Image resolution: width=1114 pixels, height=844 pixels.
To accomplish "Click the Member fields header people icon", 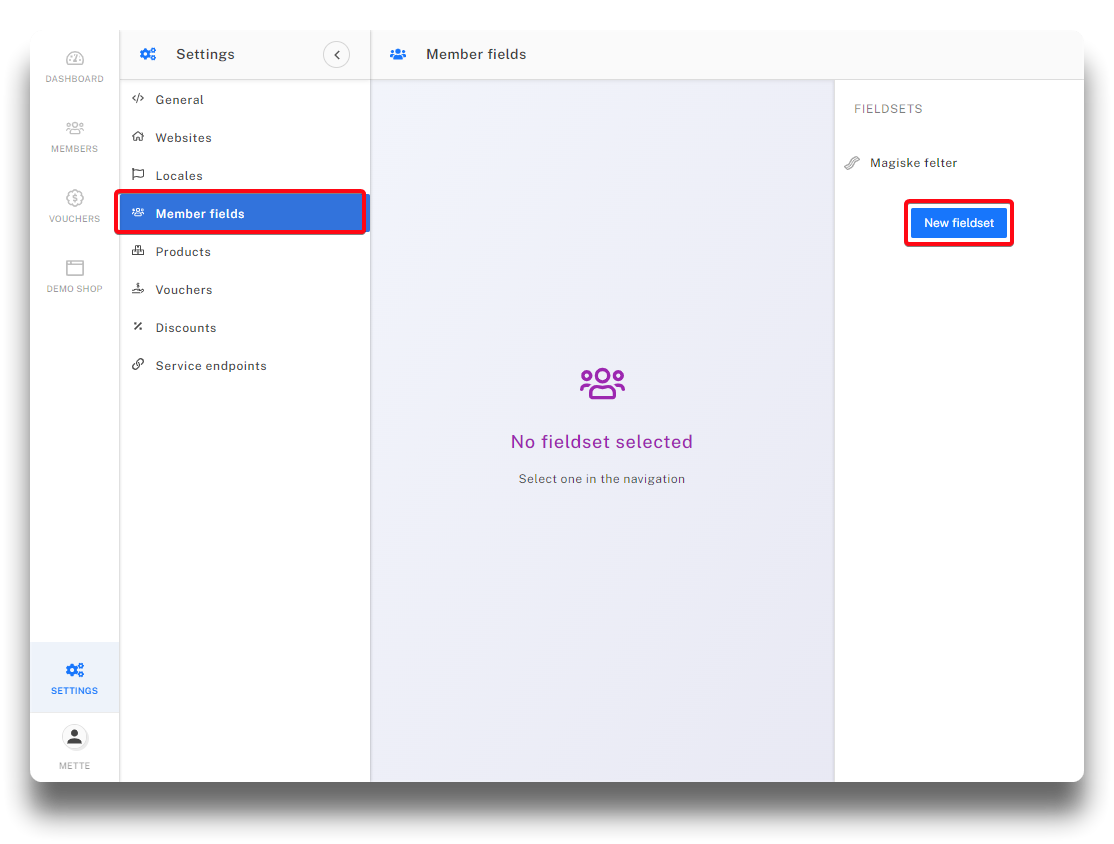I will click(x=398, y=54).
